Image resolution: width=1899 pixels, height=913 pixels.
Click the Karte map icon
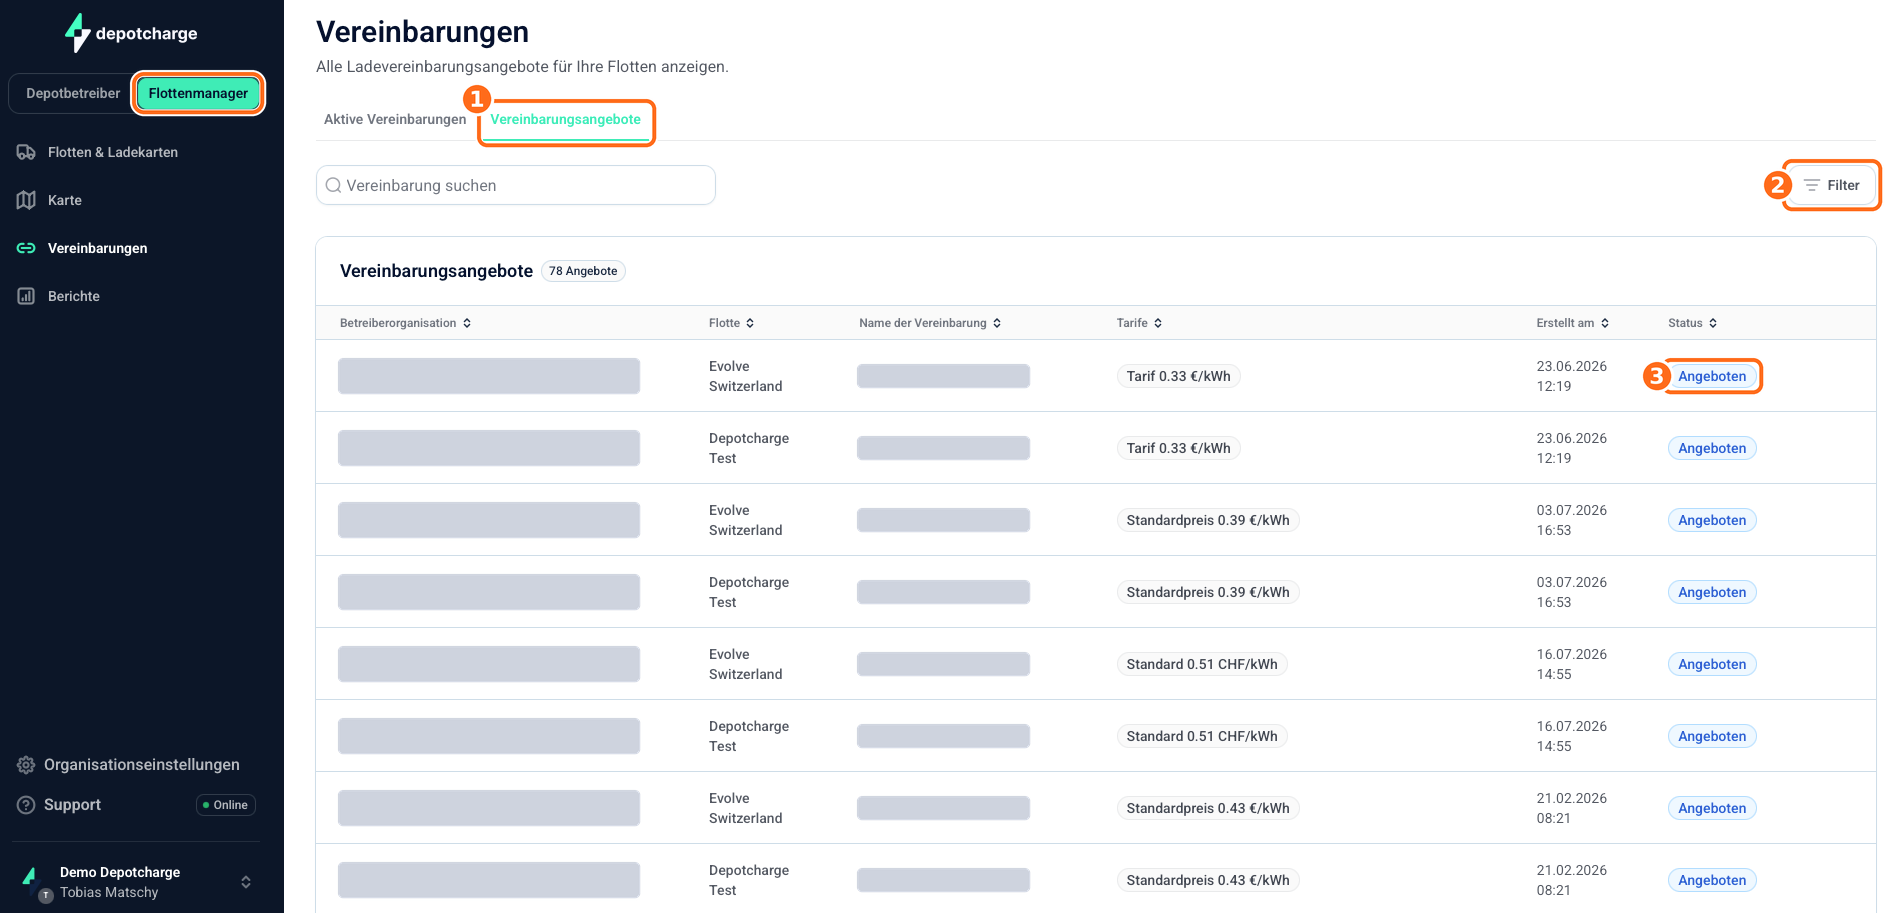click(26, 200)
